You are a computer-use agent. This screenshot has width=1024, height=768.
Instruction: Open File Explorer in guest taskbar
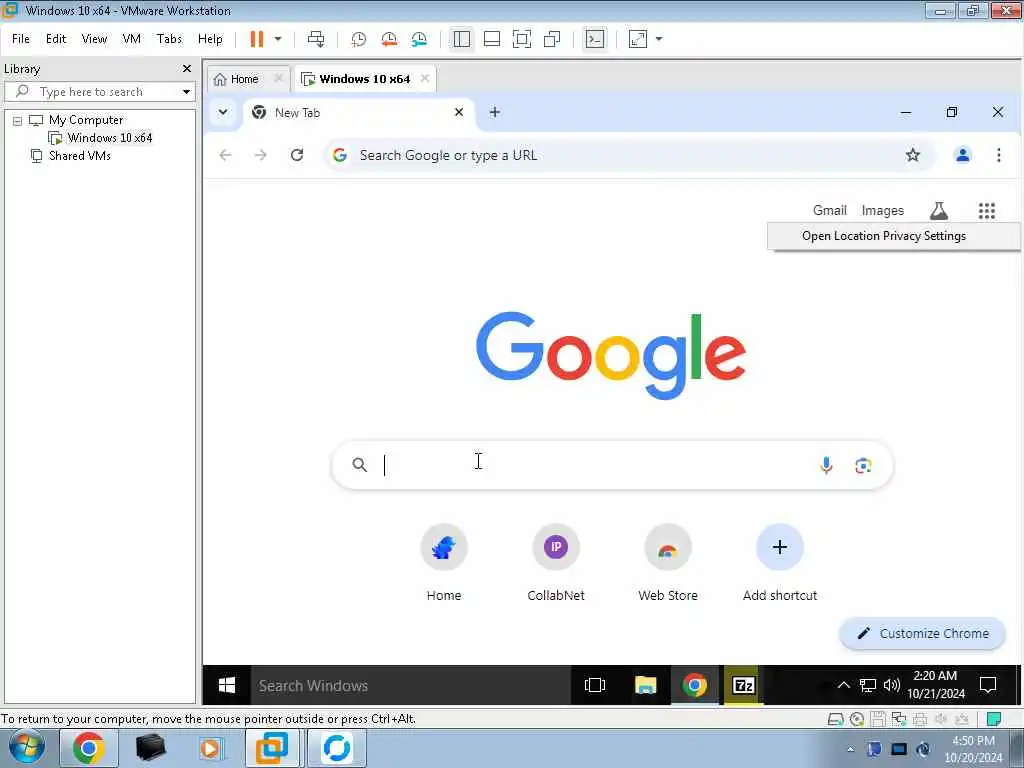645,685
